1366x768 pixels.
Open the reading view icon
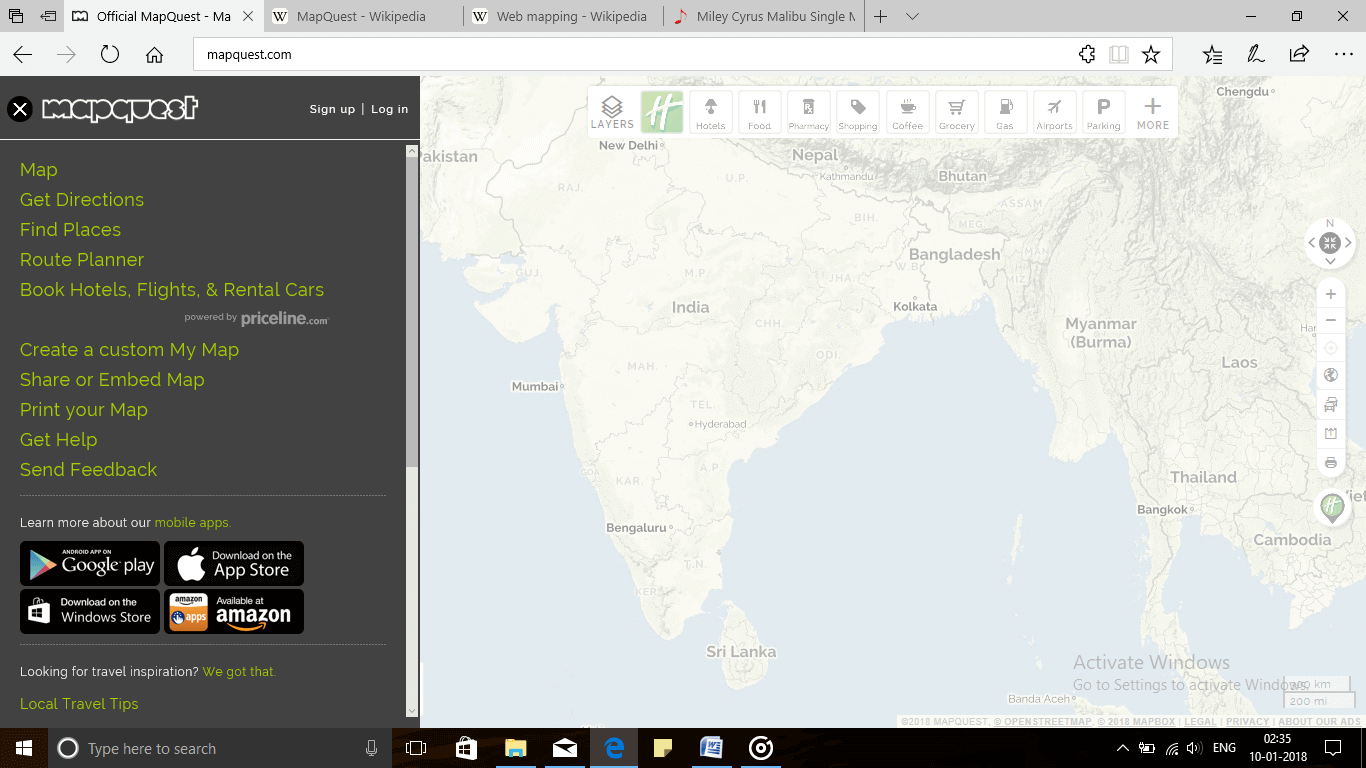point(1118,55)
